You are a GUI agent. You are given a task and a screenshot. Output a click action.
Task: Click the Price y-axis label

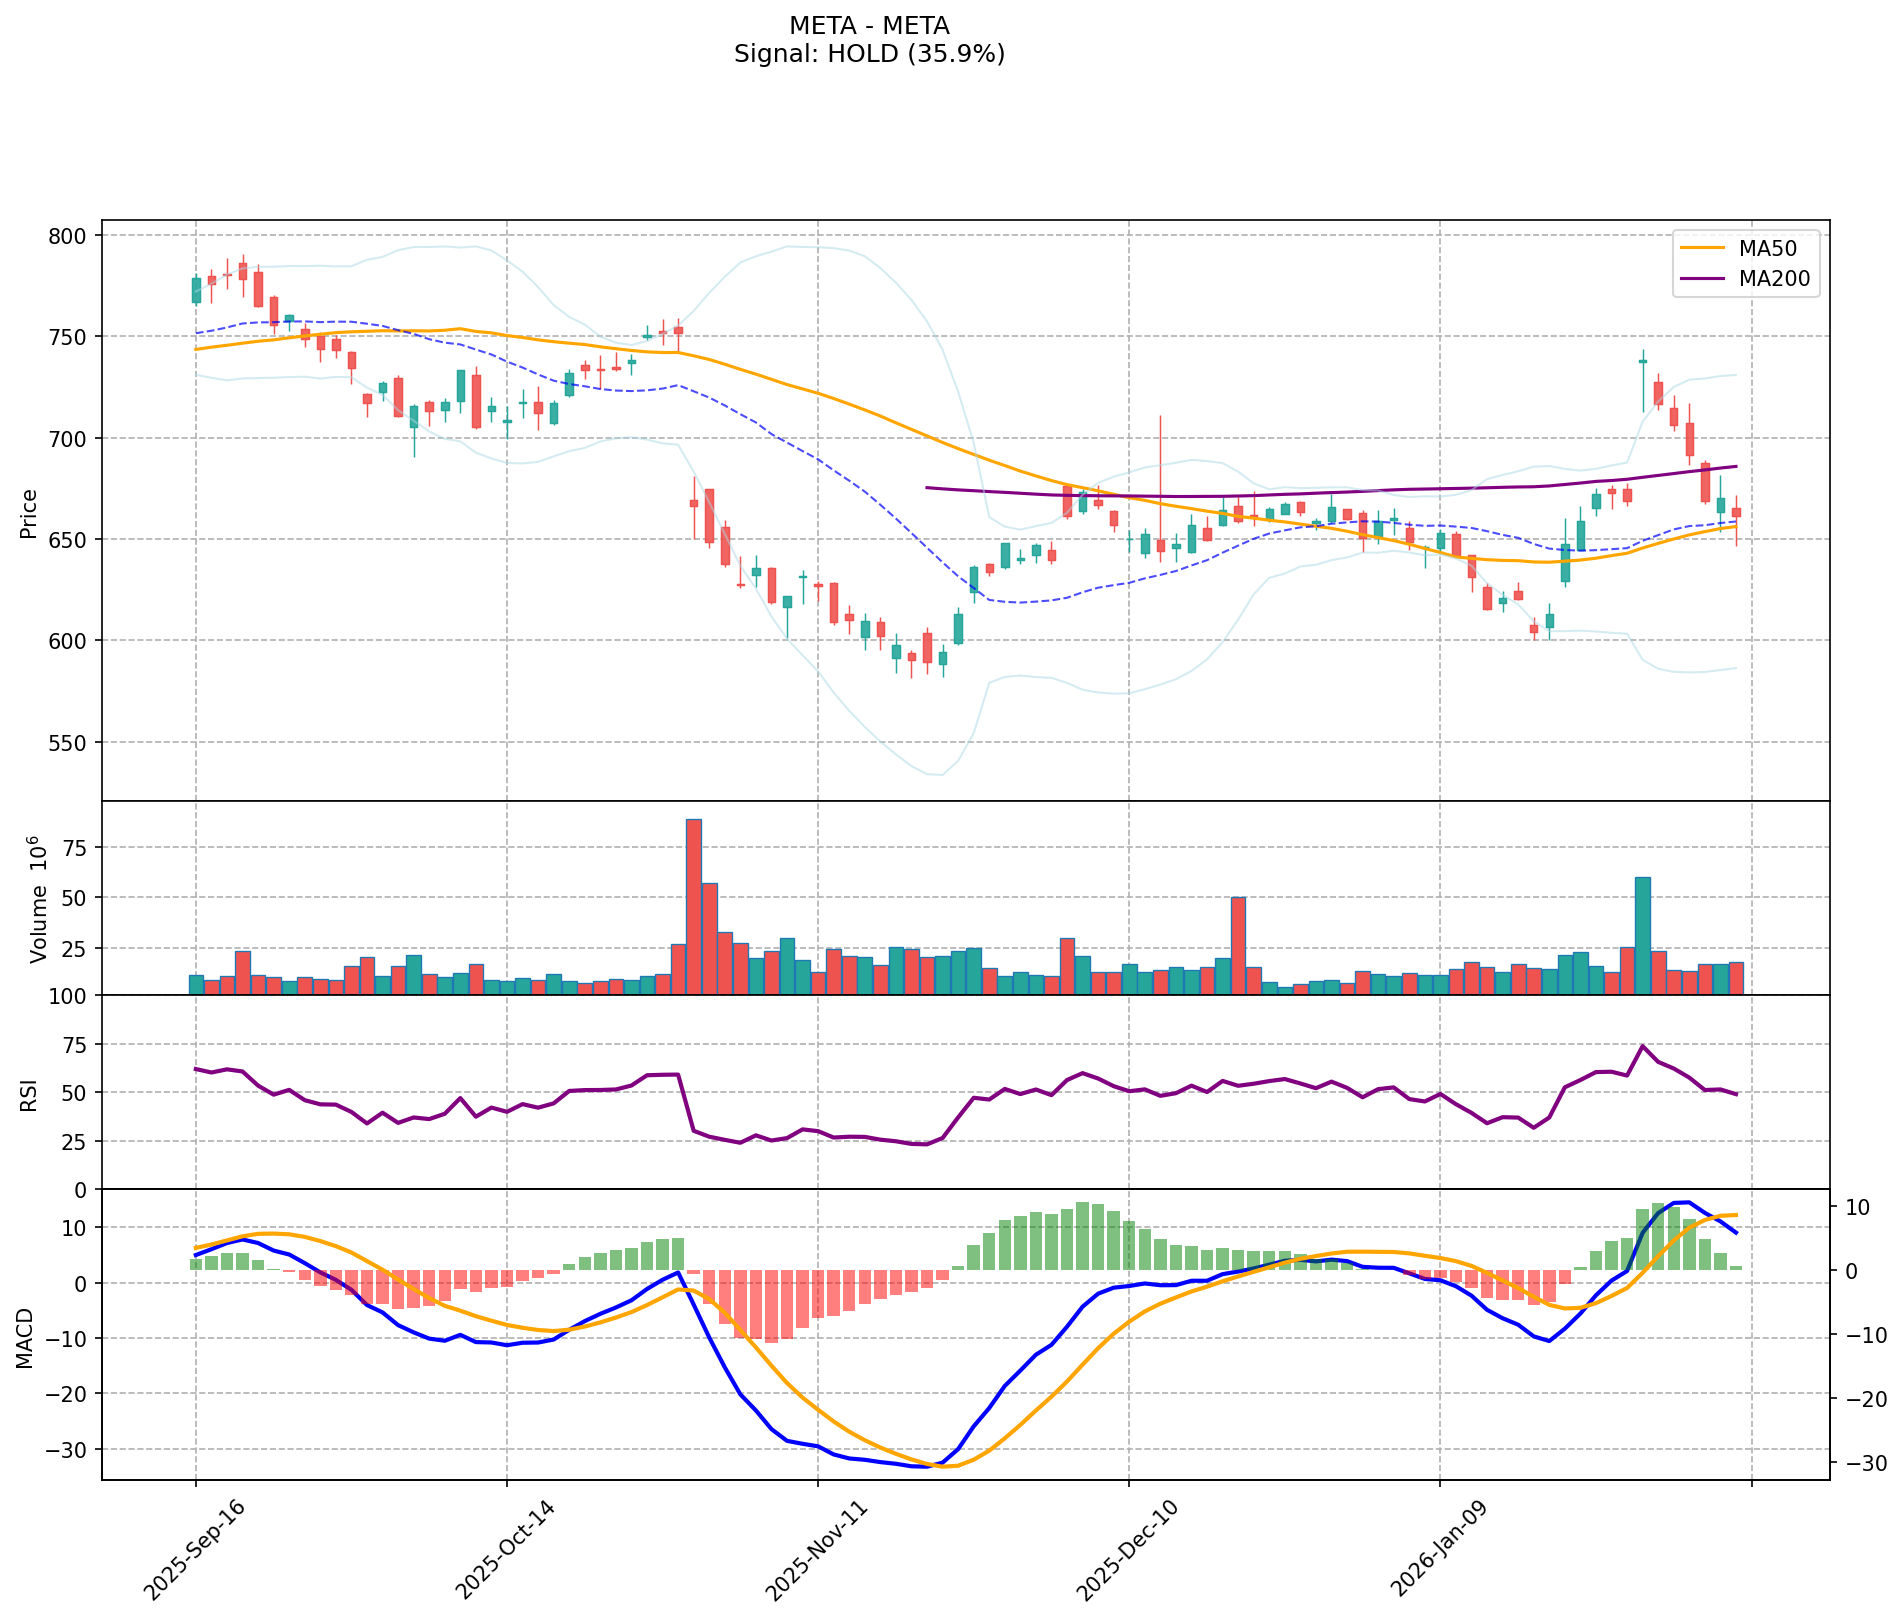pyautogui.click(x=29, y=513)
